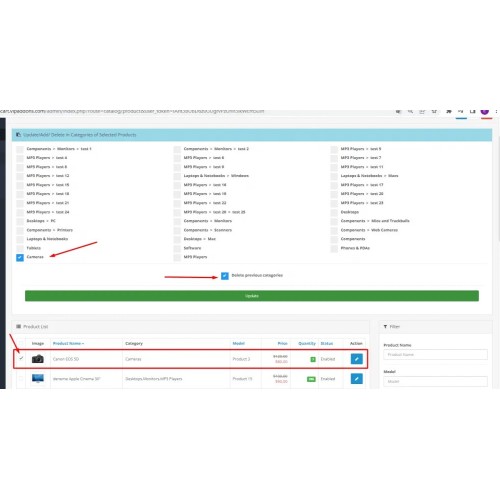500x500 pixels.
Task: Click the Canon EOS 5D camera thumbnail
Action: tap(38, 359)
